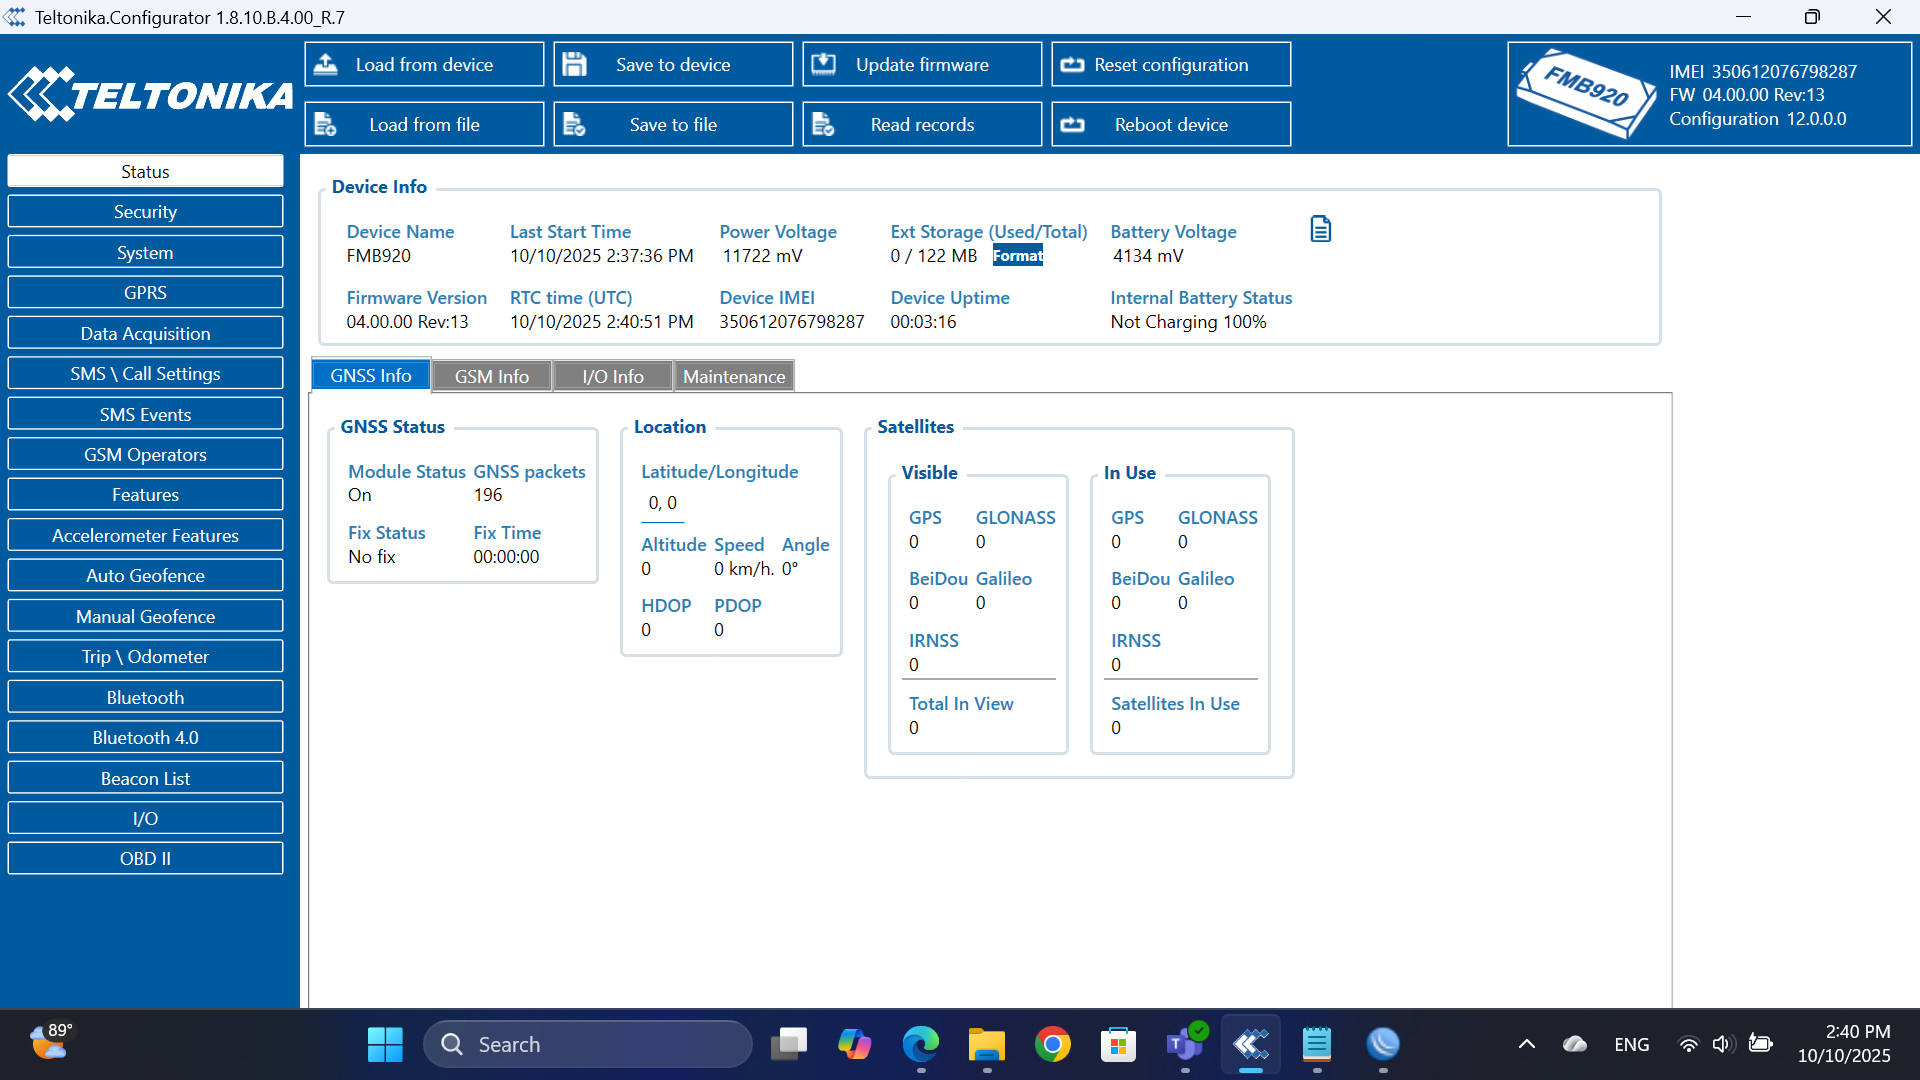Click the FMB920 device image
Viewport: 1920px width, 1080px height.
(x=1585, y=94)
